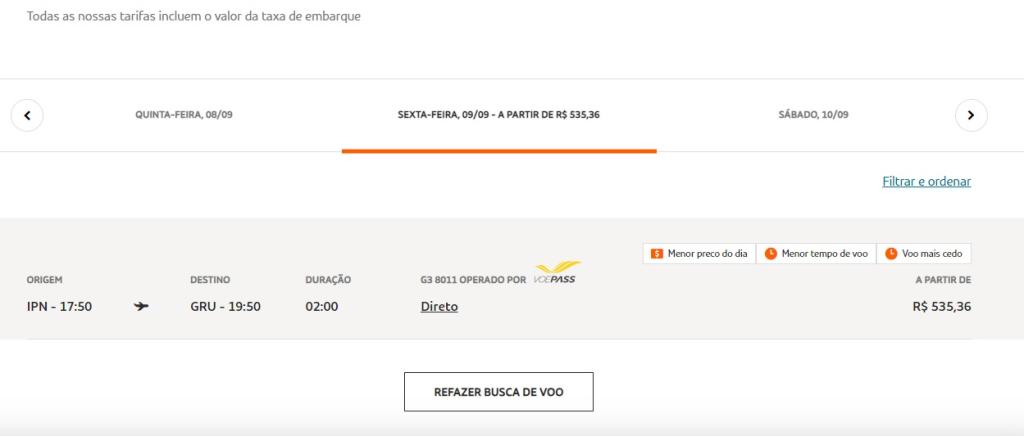Select the R$ 535,36 fare price

(x=942, y=306)
